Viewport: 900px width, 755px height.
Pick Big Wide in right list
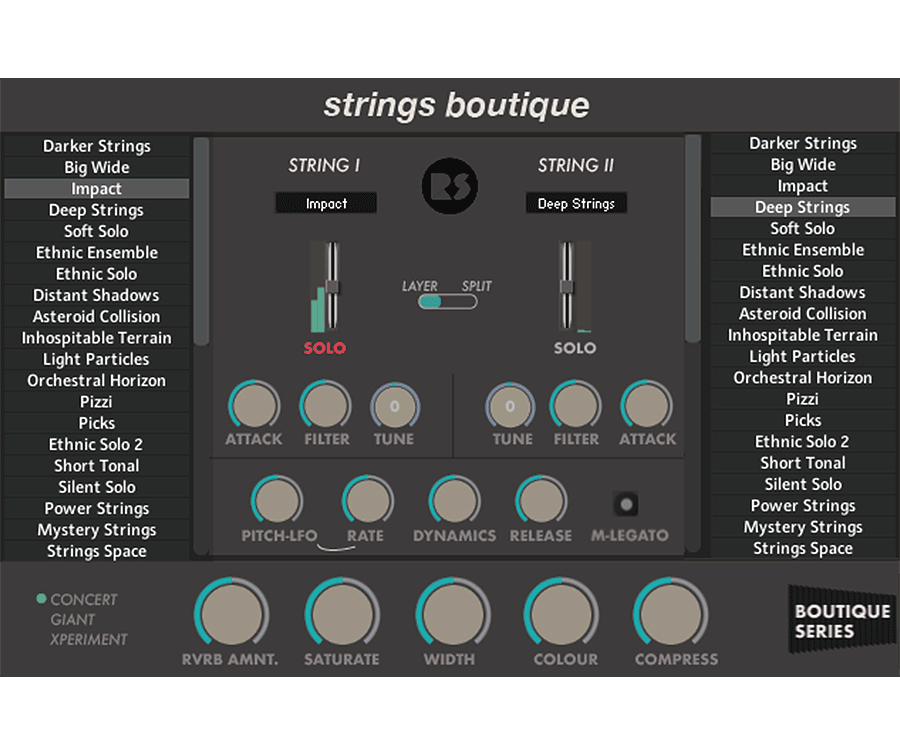pos(802,164)
